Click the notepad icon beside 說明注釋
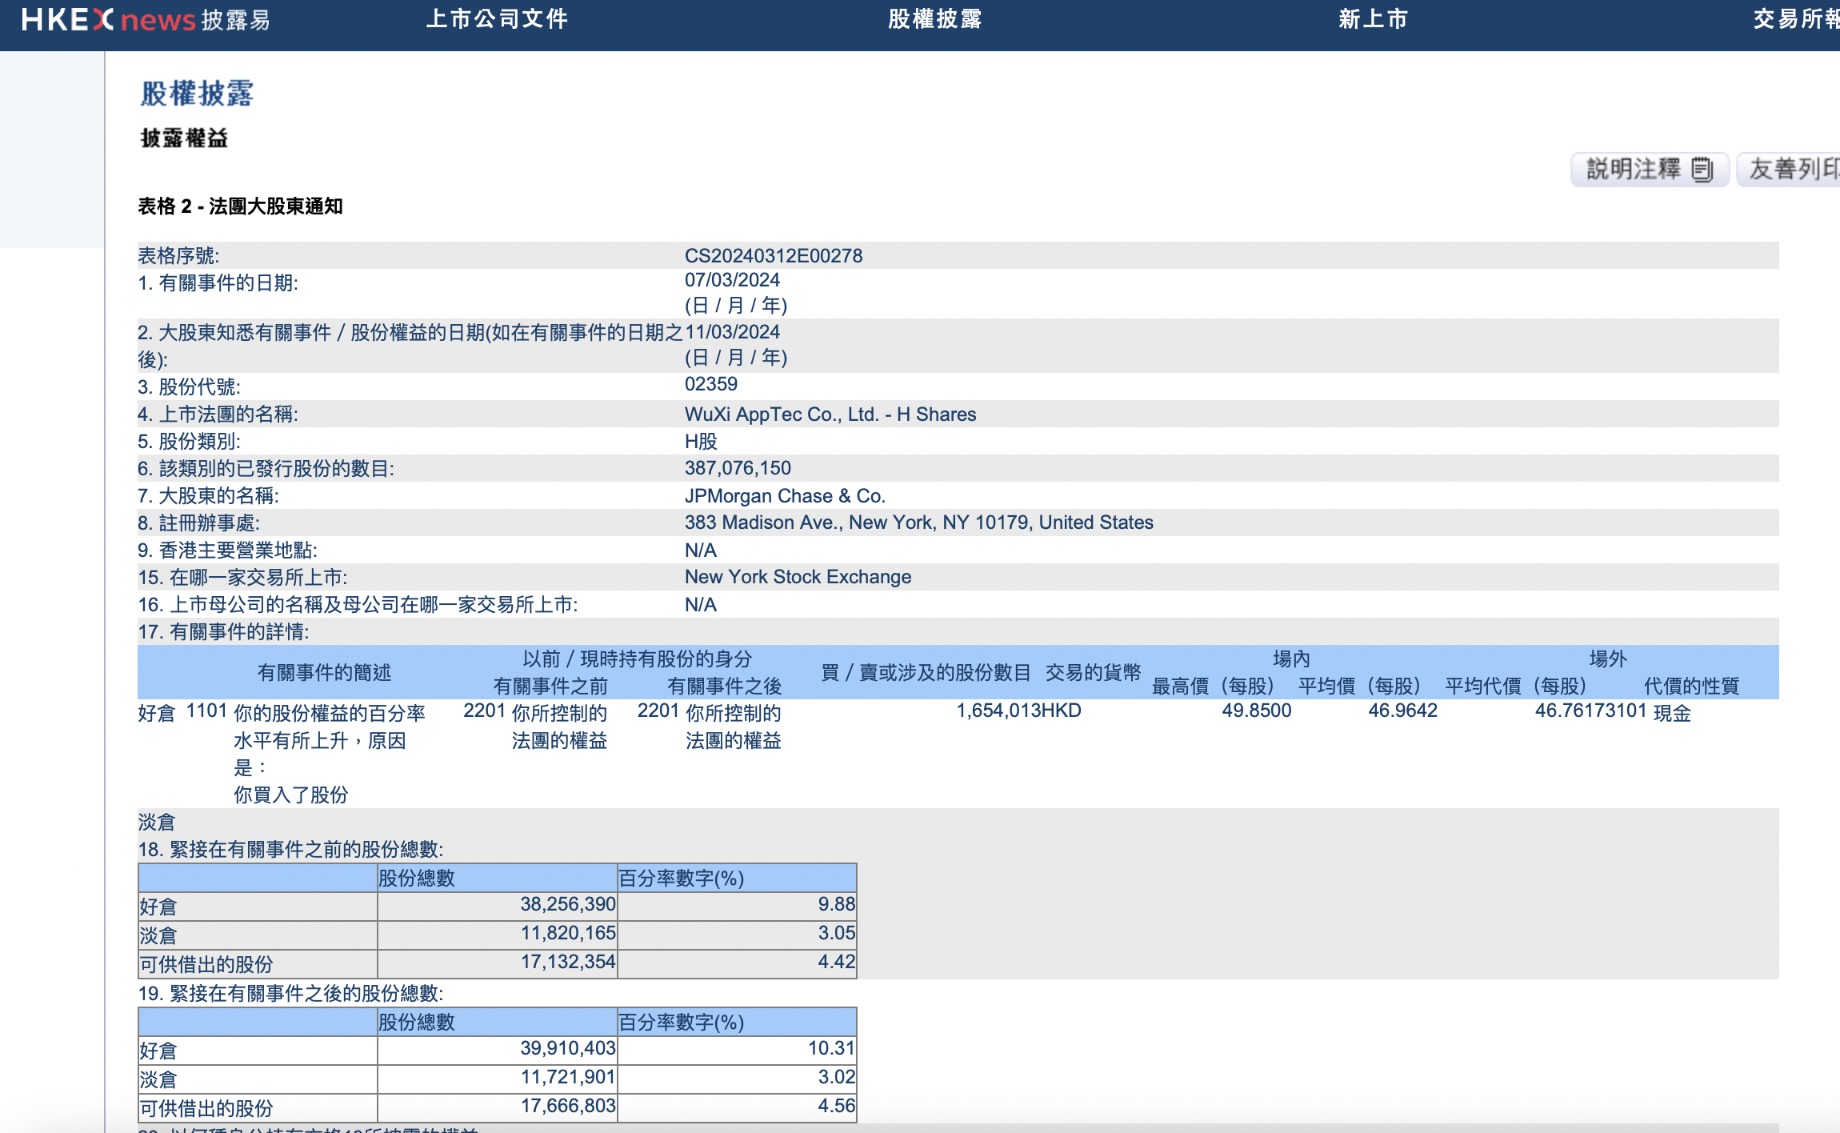This screenshot has height=1133, width=1840. (x=1702, y=170)
